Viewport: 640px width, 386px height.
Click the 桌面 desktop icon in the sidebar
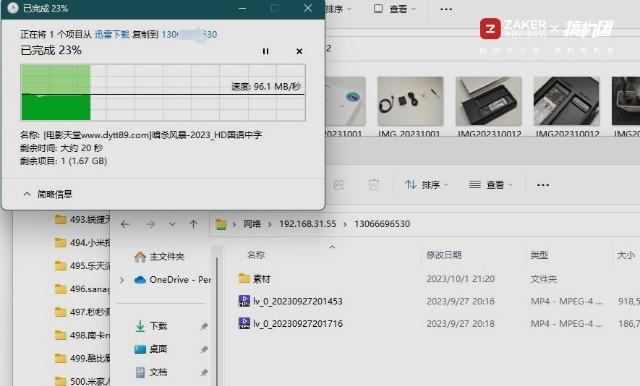(x=140, y=349)
